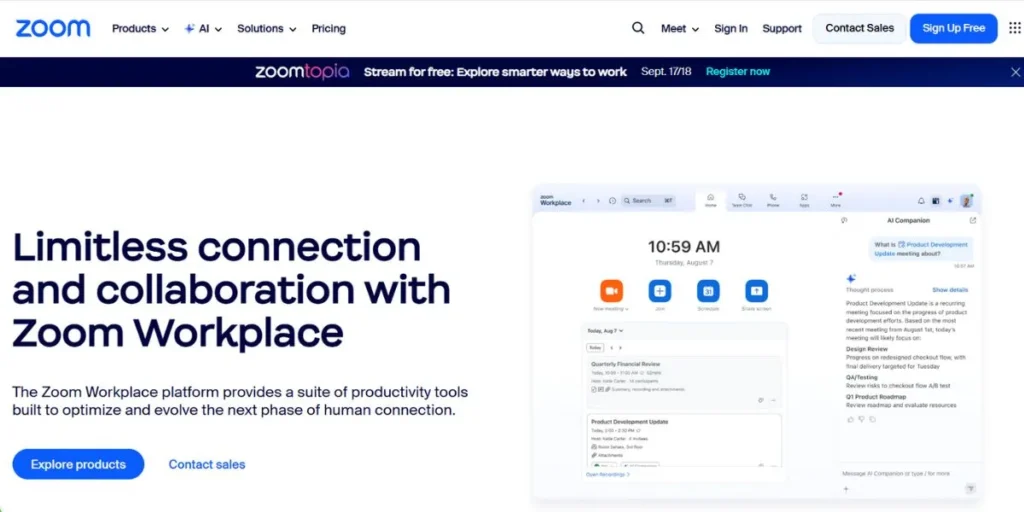Image resolution: width=1024 pixels, height=512 pixels.
Task: Click the profile avatar in Workplace mockup
Action: (x=967, y=201)
